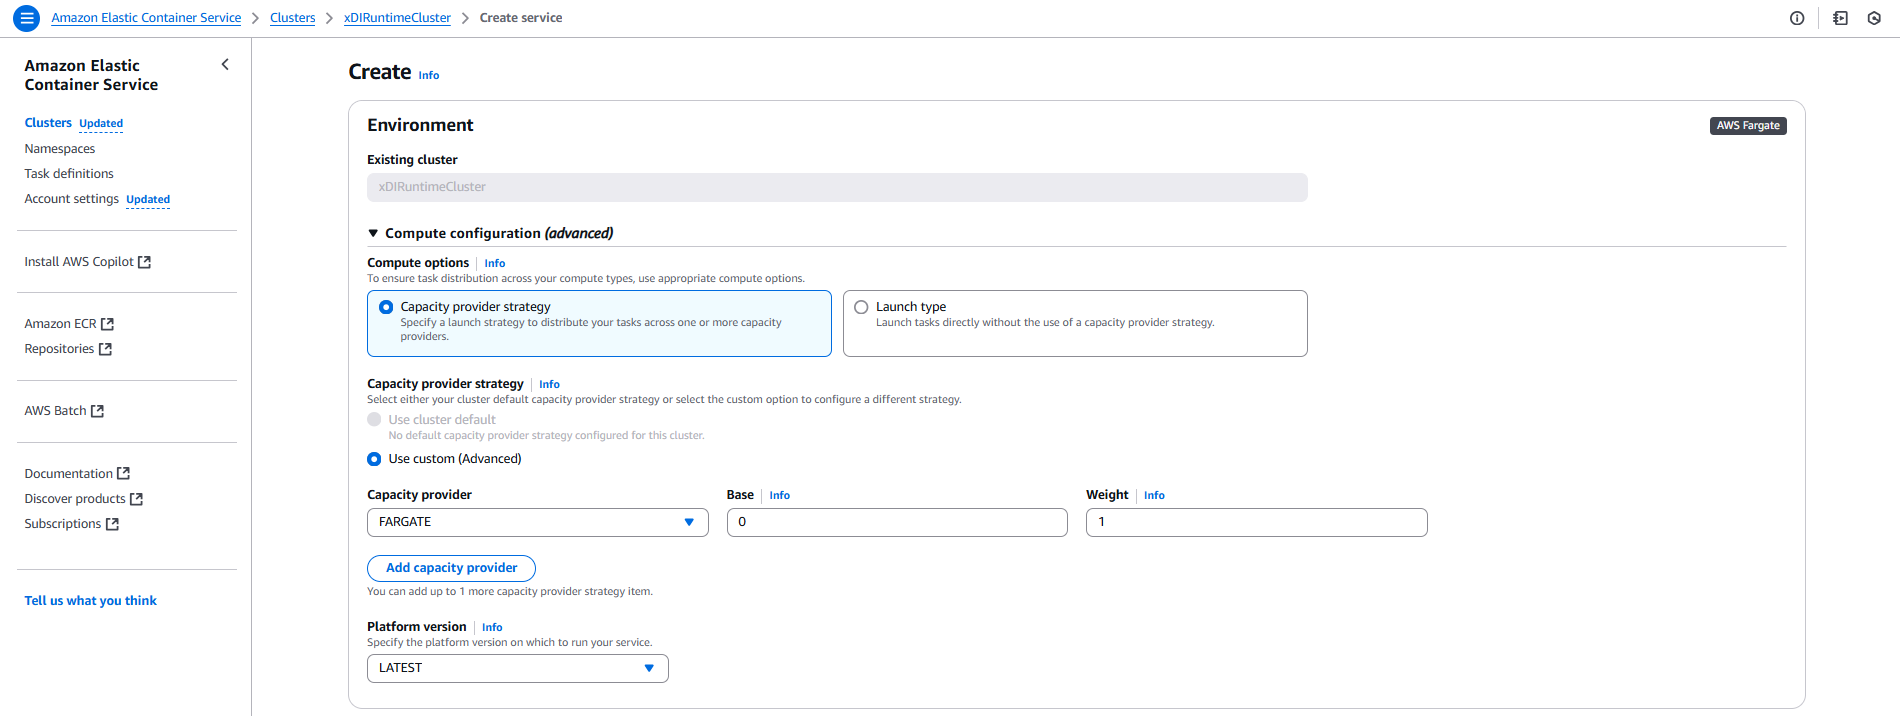Select Launch type compute option
This screenshot has width=1900, height=716.
pyautogui.click(x=1075, y=323)
